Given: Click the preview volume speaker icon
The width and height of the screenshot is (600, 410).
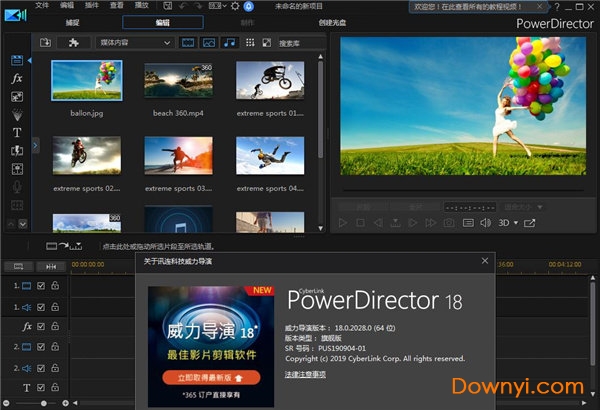Looking at the screenshot, I should tap(485, 223).
